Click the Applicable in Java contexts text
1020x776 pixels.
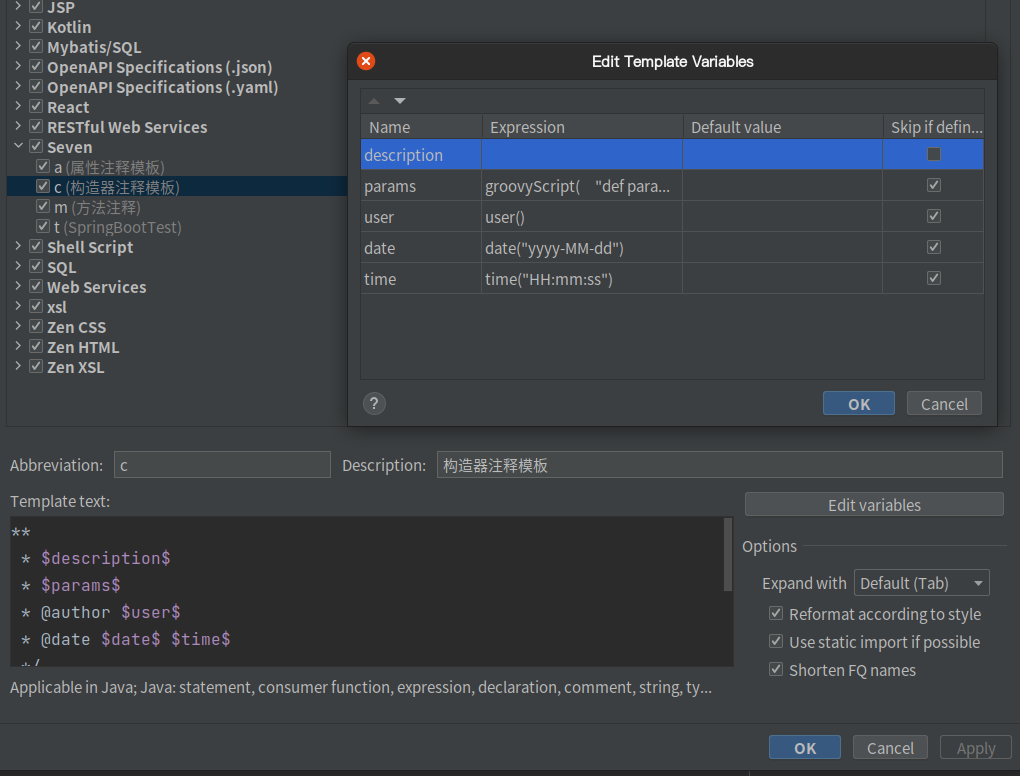(x=360, y=687)
